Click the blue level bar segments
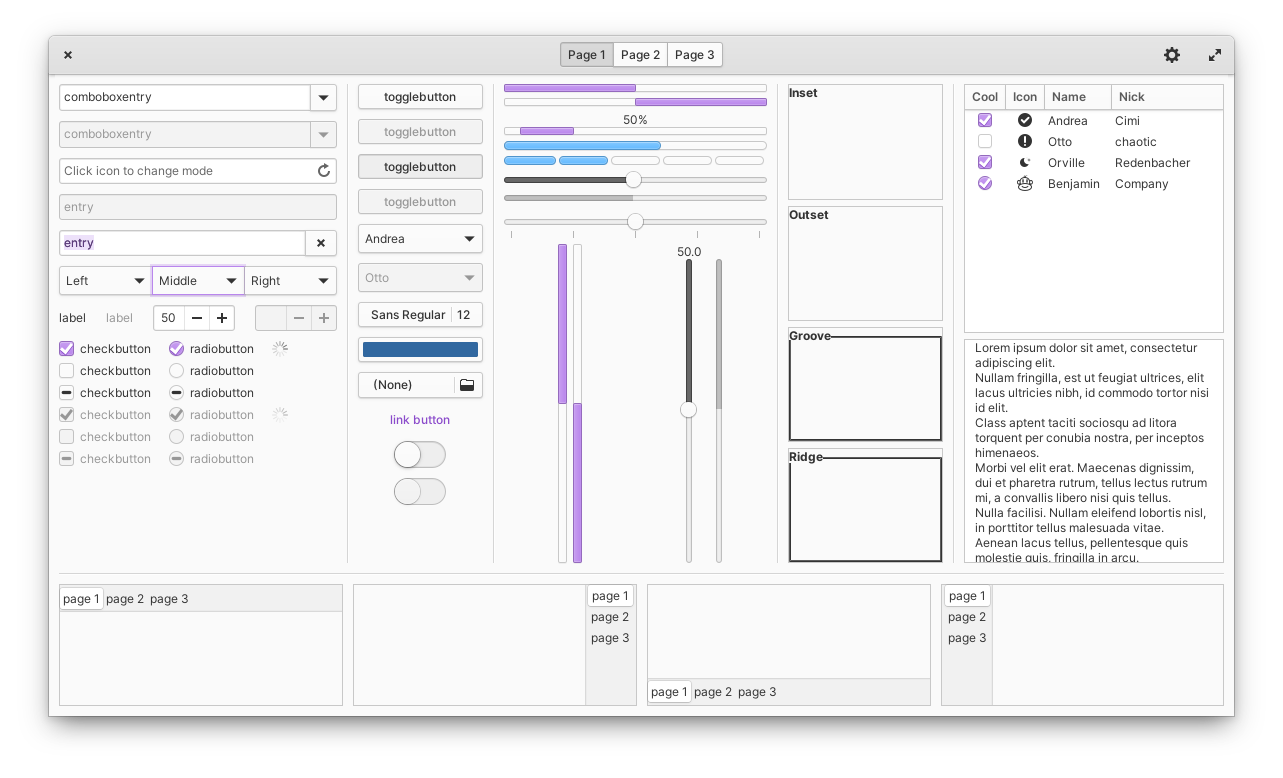This screenshot has width=1283, height=778. 635,160
